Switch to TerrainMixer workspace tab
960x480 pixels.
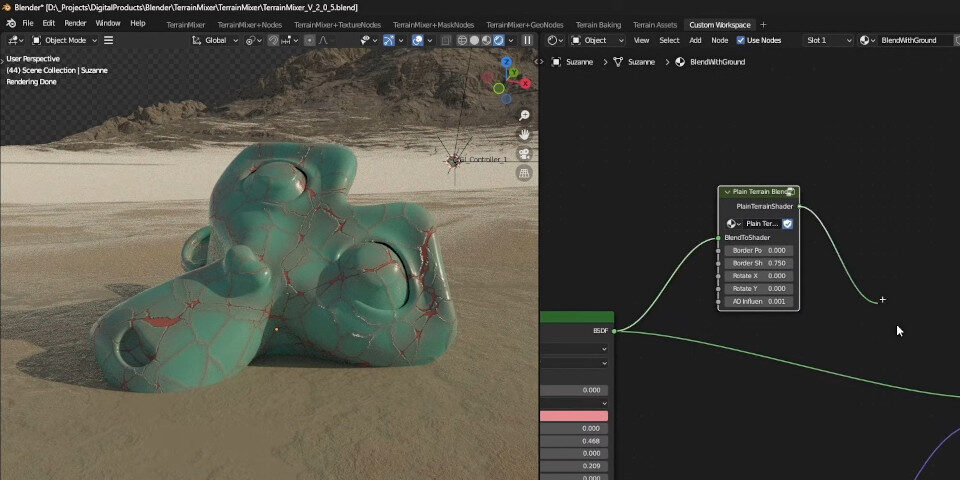186,25
